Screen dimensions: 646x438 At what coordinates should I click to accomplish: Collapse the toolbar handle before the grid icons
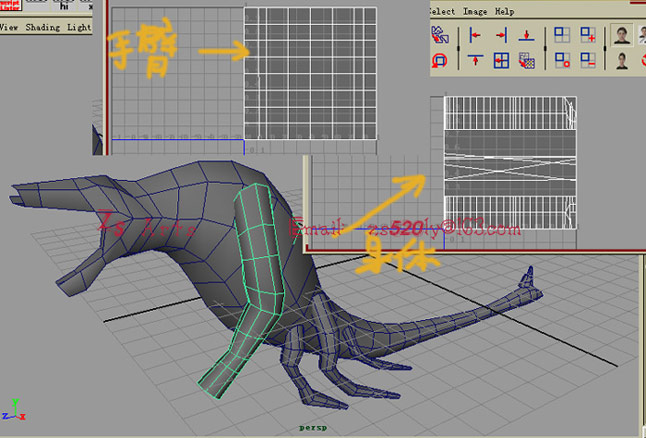[x=545, y=48]
